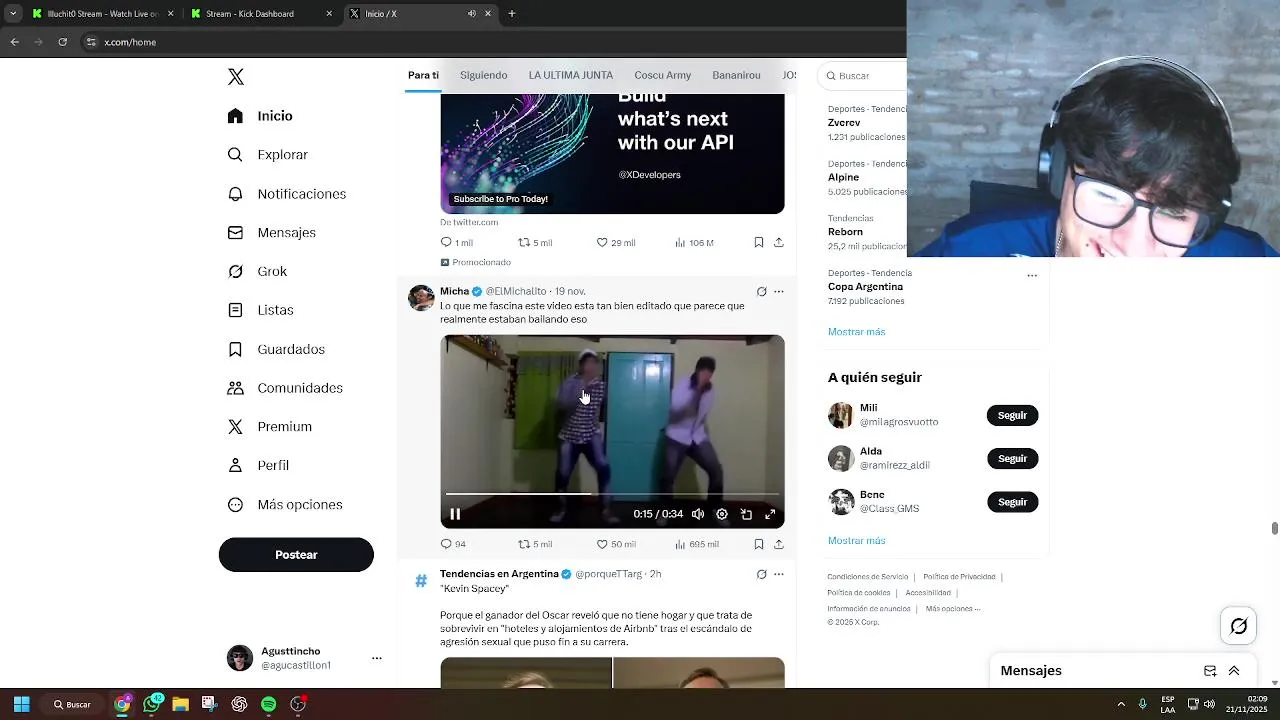Reply to the promoted X Developers post
This screenshot has height=720, width=1280.
pos(446,242)
